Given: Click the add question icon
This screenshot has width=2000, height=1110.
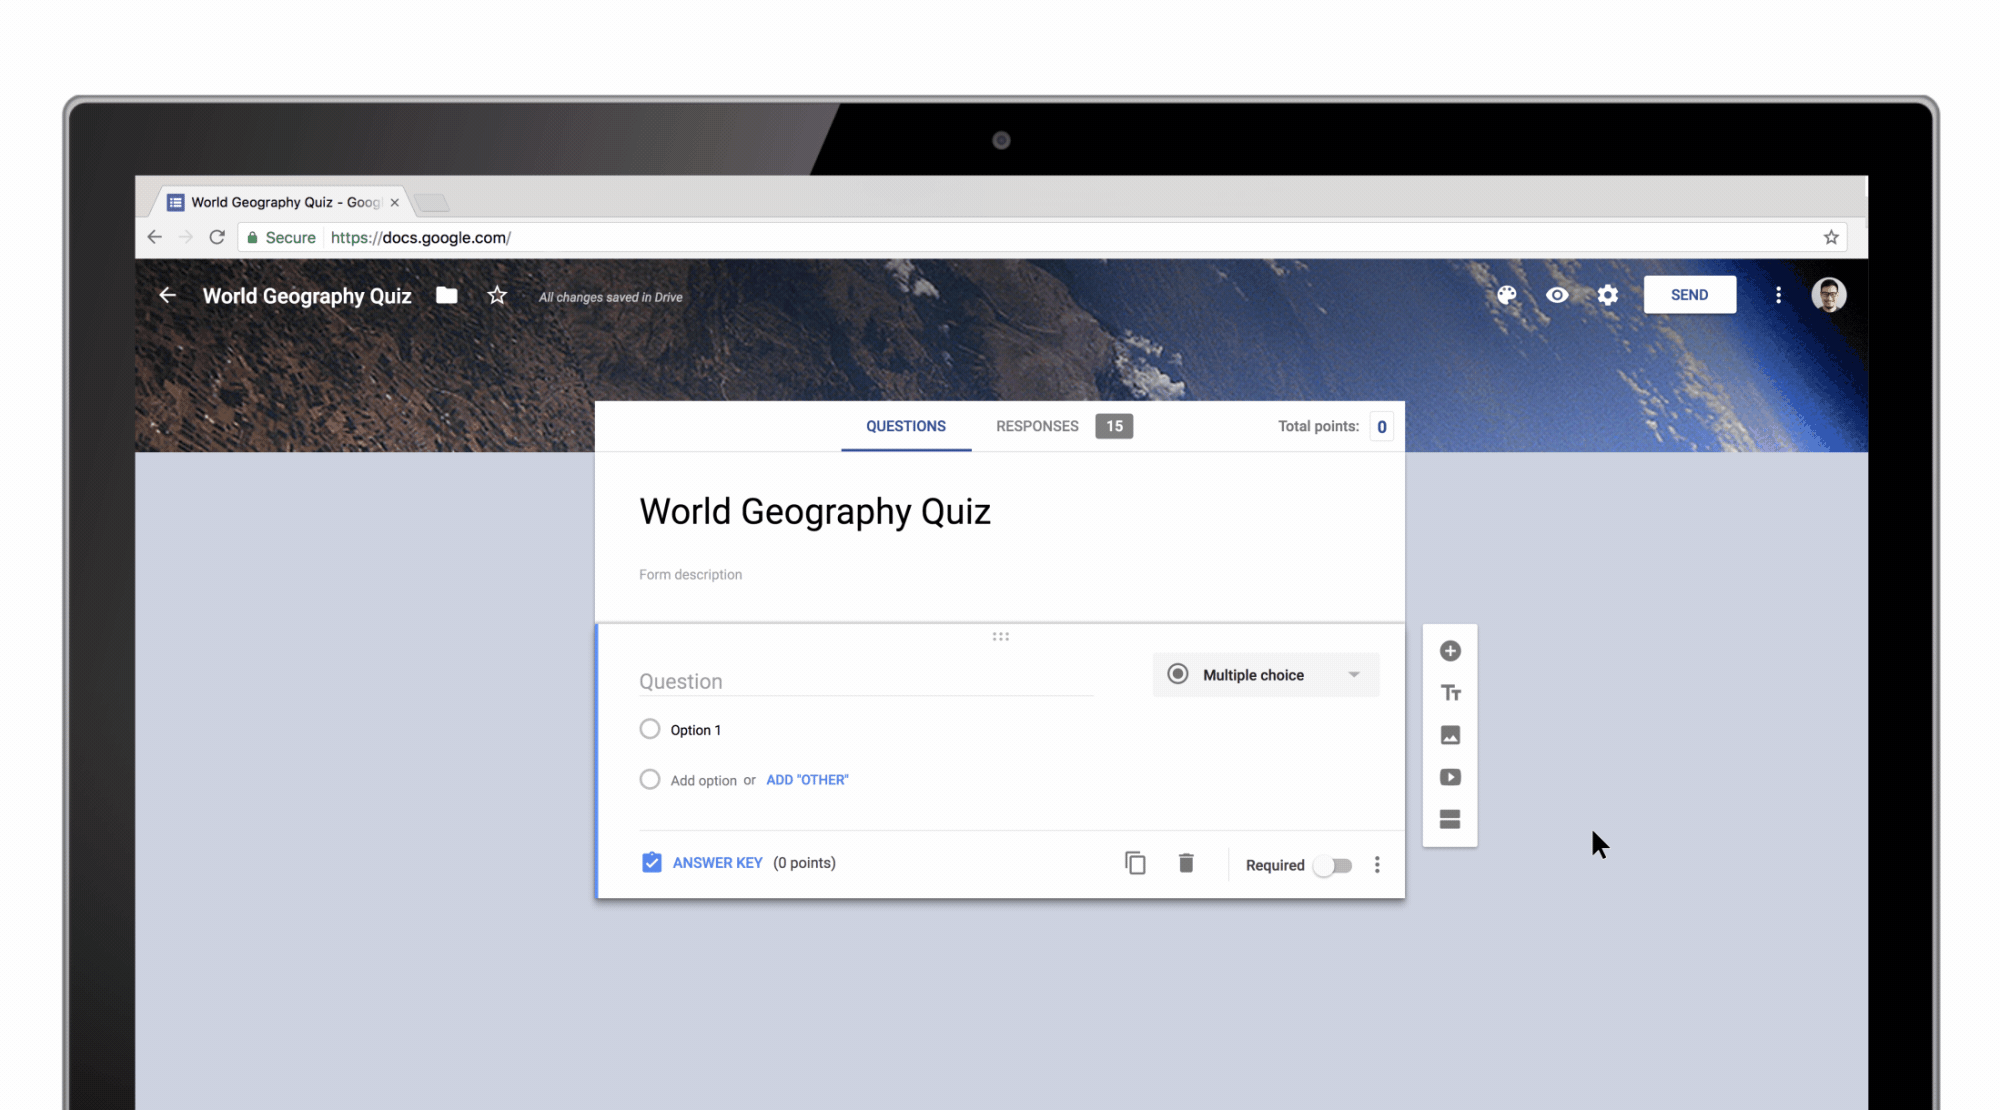Looking at the screenshot, I should point(1449,651).
